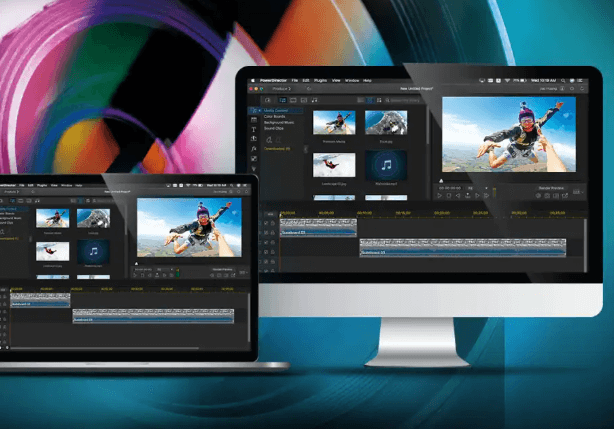Select the video-only filter icon on monitor
614x429 pixels.
[293, 100]
